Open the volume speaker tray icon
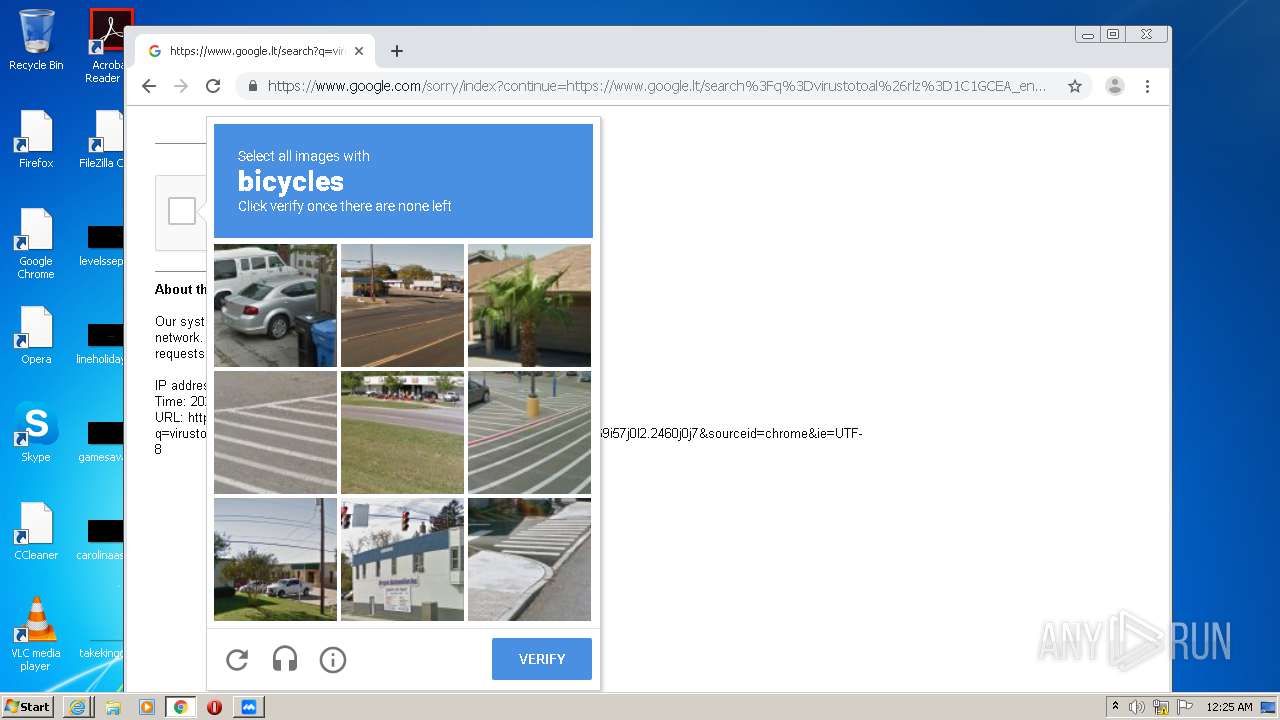 tap(1137, 707)
